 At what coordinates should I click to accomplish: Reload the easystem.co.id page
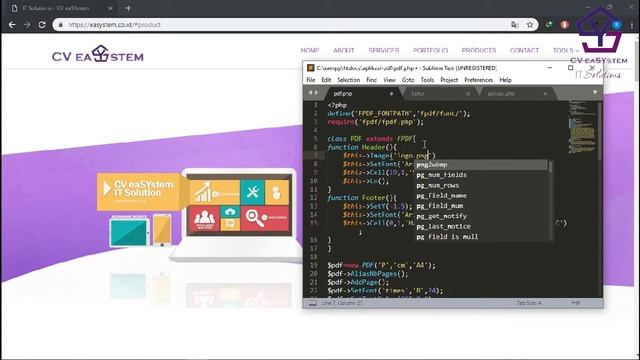[x=42, y=25]
